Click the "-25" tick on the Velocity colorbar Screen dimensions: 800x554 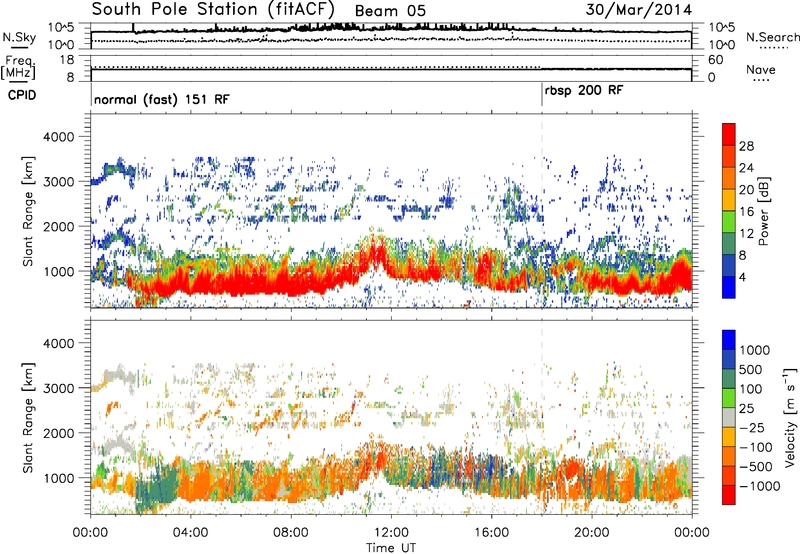pyautogui.click(x=751, y=427)
